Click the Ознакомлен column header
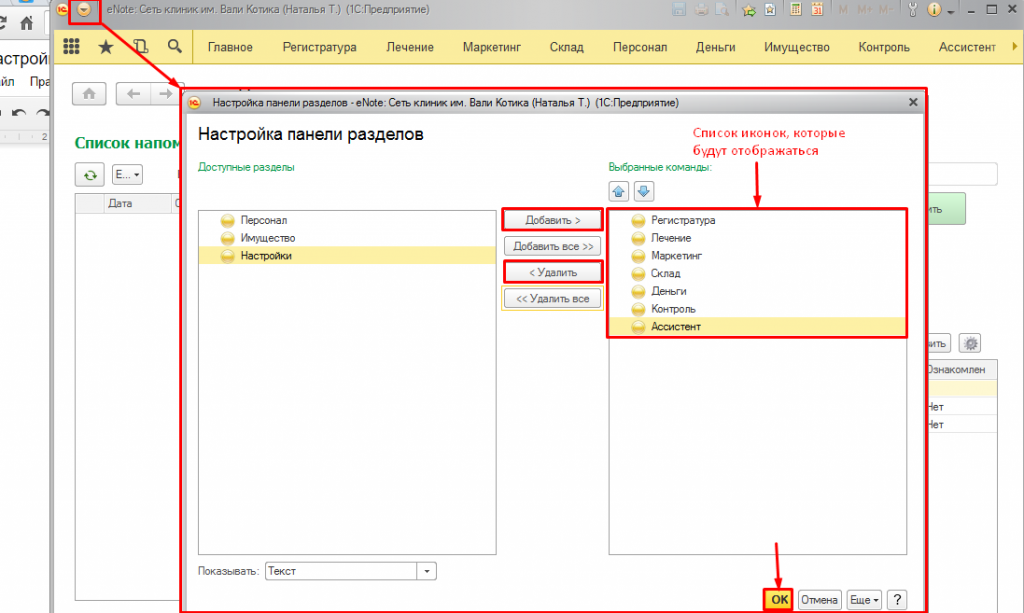1024x613 pixels. click(961, 369)
